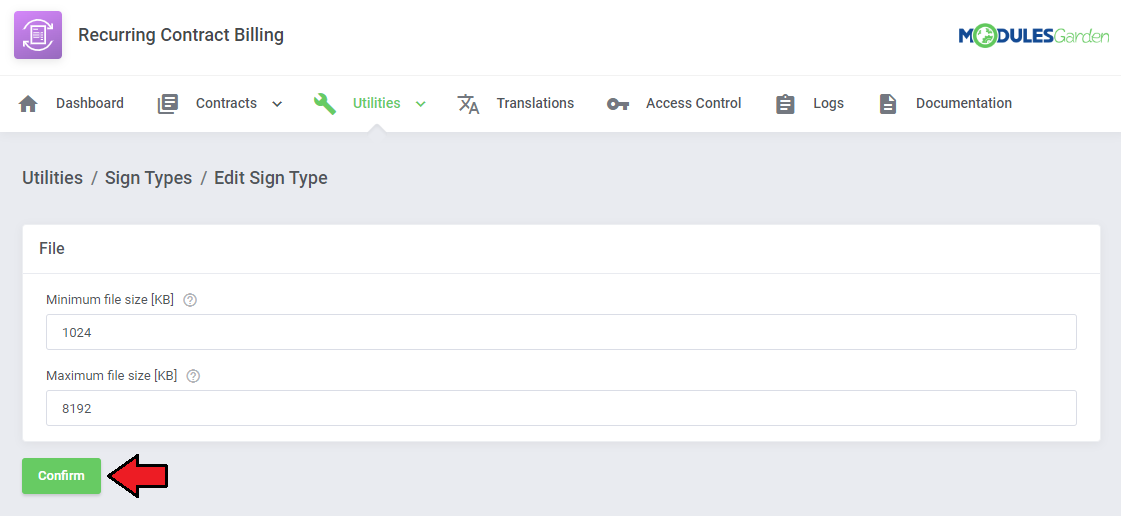The width and height of the screenshot is (1121, 516).
Task: Click the Logs clipboard icon
Action: tap(786, 104)
